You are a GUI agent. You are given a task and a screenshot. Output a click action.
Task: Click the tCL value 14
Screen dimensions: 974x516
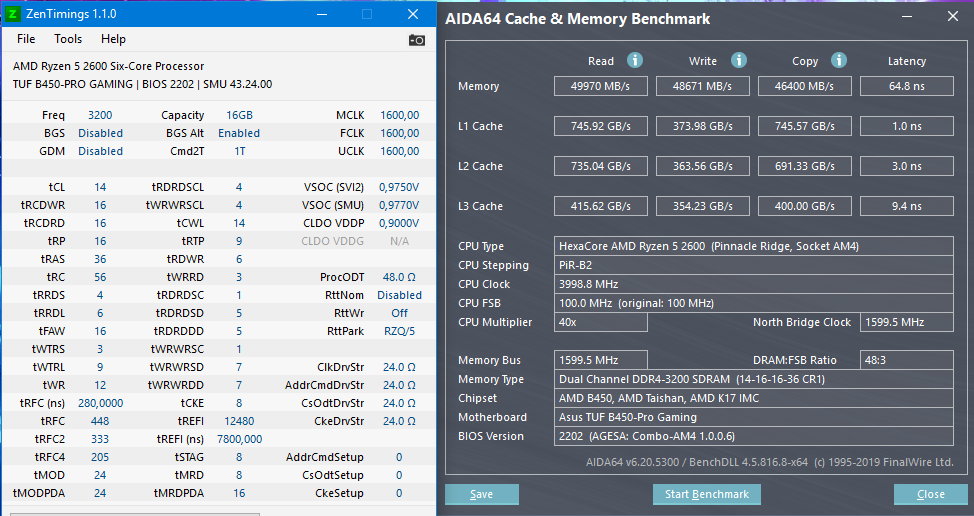100,187
